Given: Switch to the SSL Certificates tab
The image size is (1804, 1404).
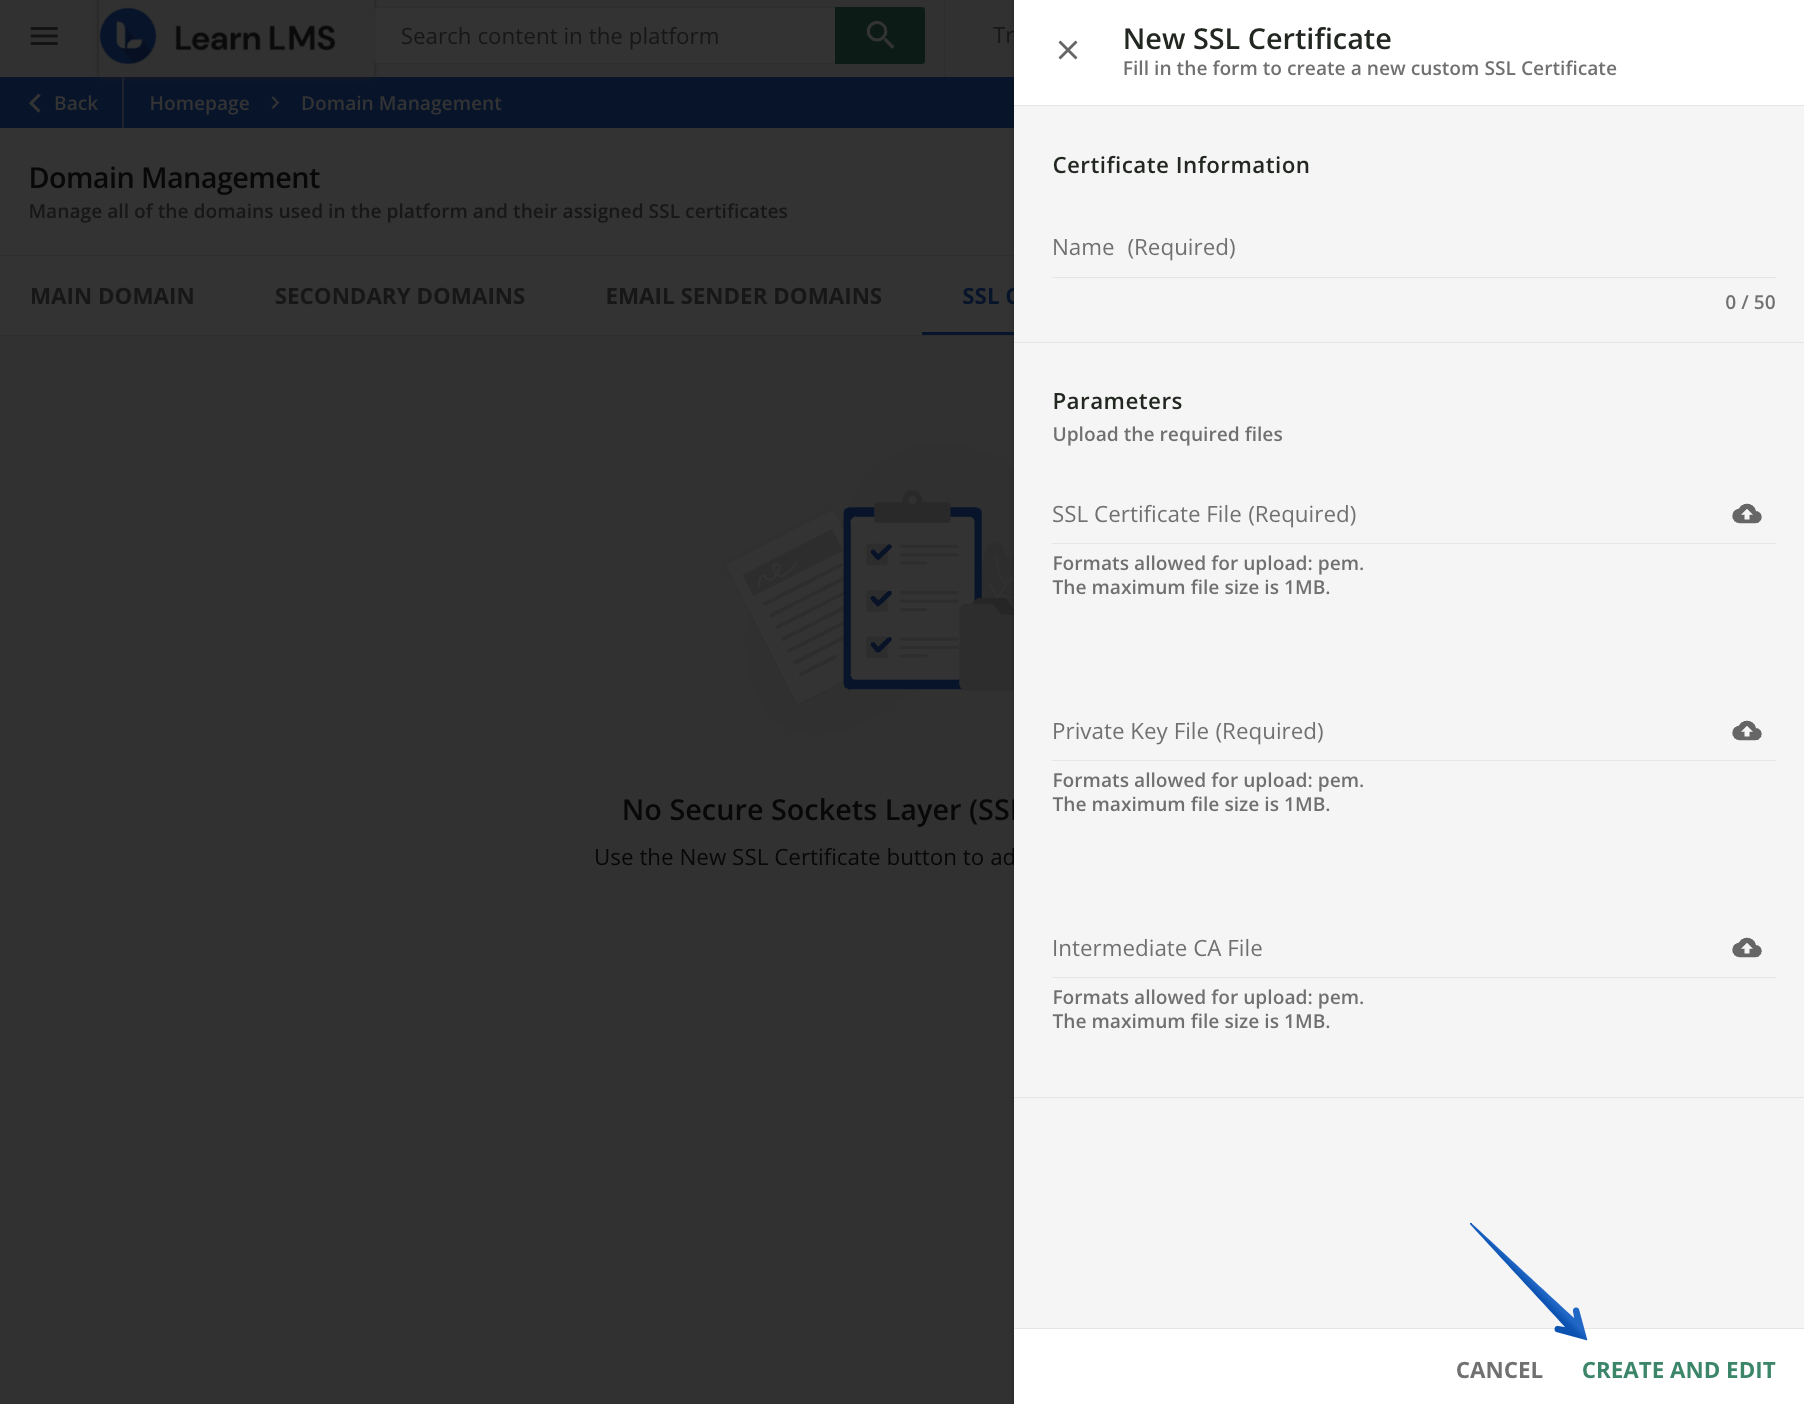Looking at the screenshot, I should [x=985, y=295].
